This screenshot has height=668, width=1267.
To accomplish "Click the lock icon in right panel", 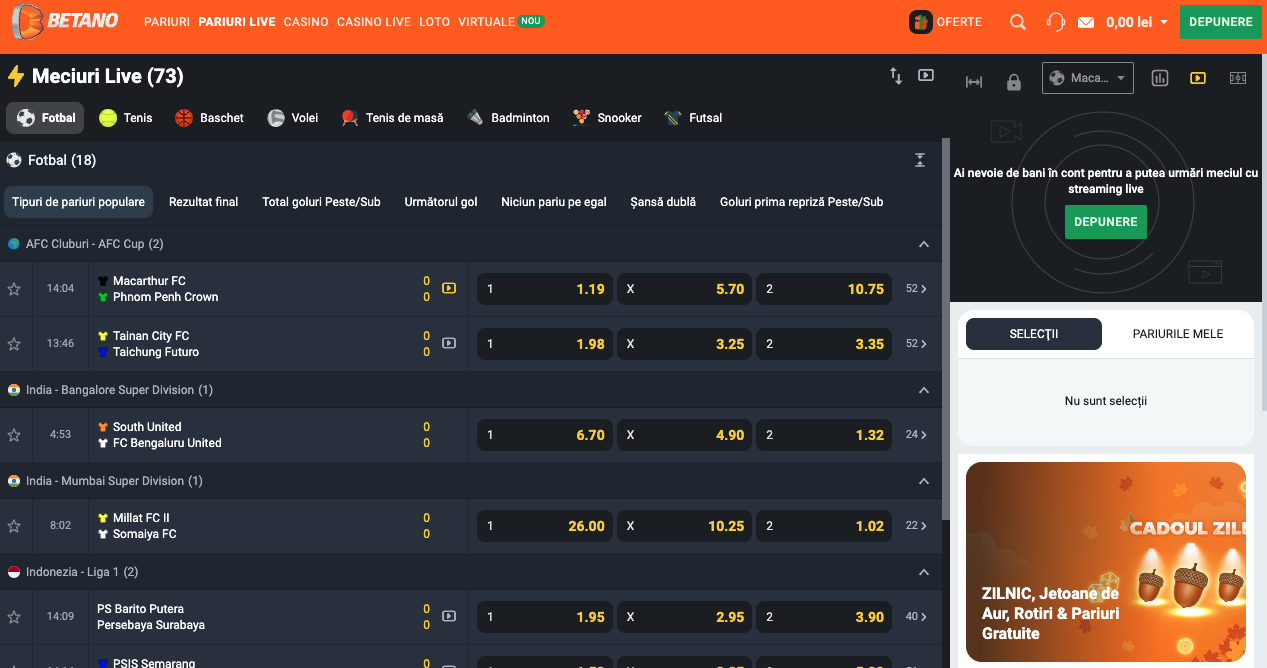I will (x=1013, y=82).
